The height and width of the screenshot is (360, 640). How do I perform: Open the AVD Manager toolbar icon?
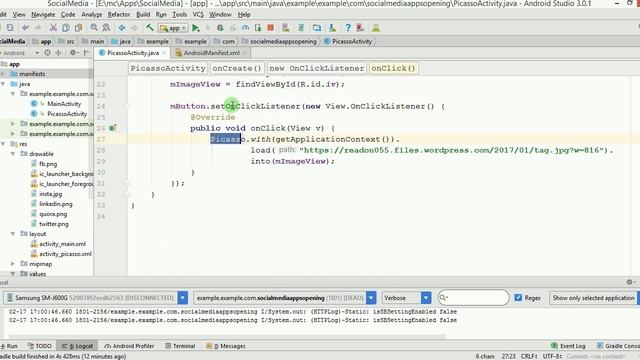coord(285,28)
